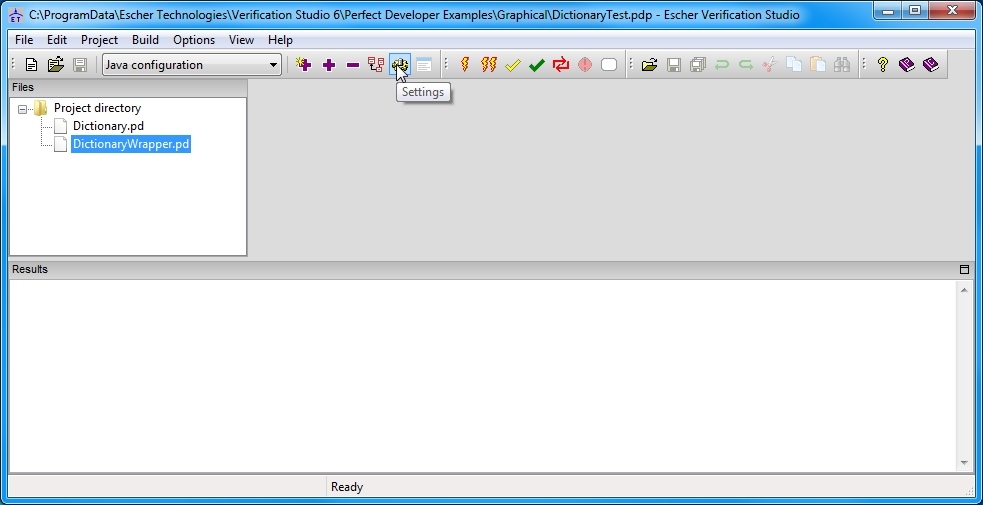983x505 pixels.
Task: Click the Results scrollbar up arrow
Action: click(964, 289)
